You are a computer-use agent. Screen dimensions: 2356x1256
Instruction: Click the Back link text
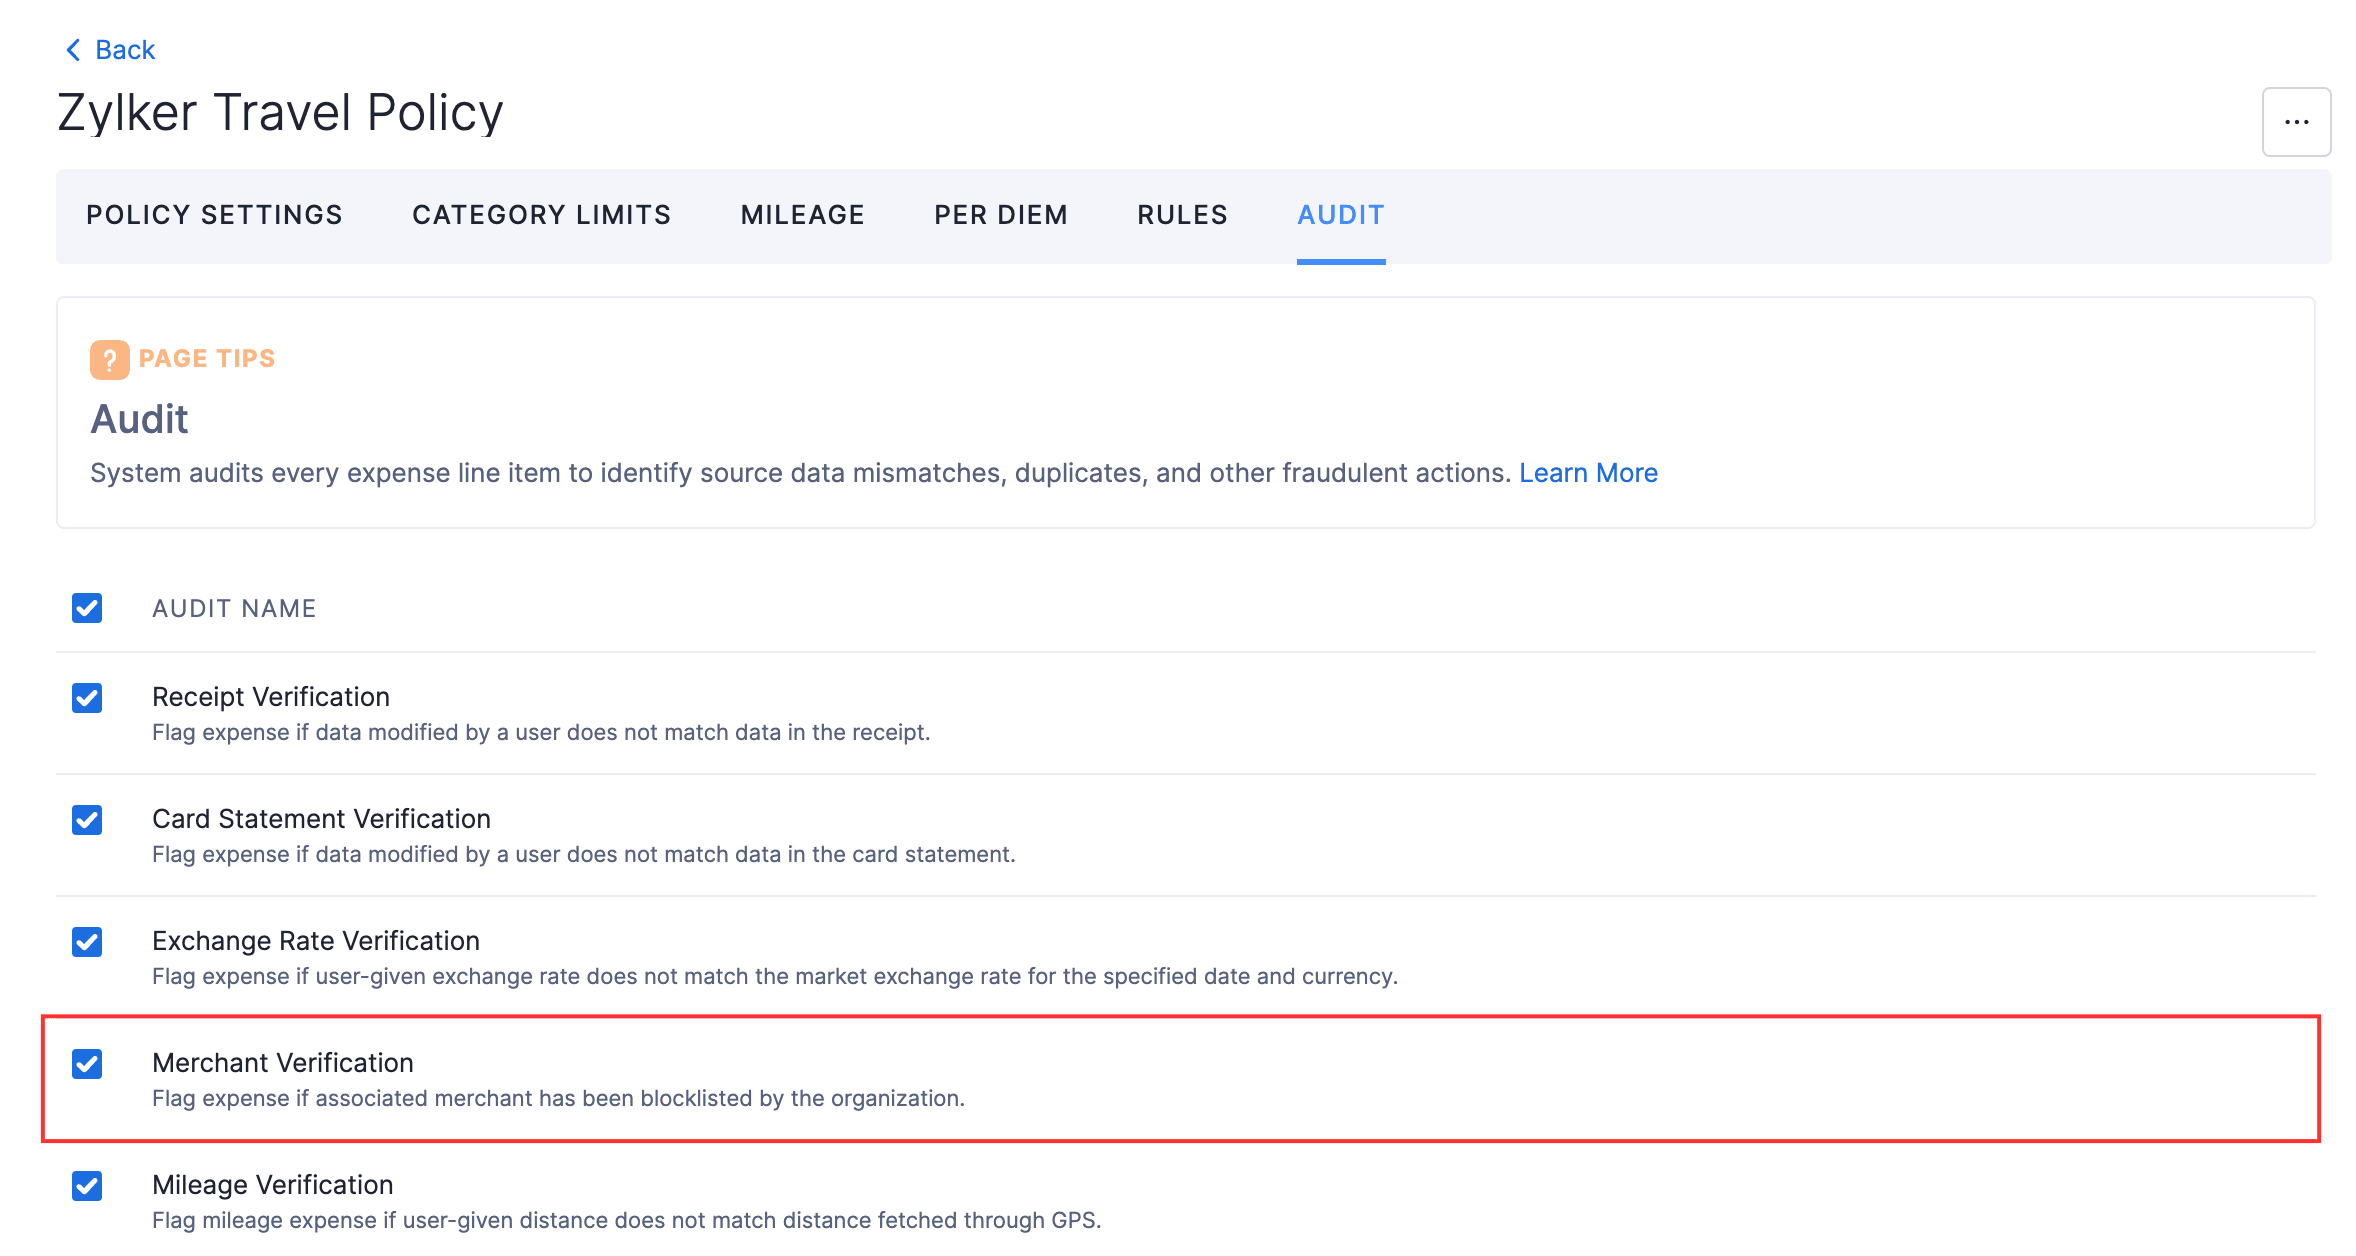pos(125,50)
